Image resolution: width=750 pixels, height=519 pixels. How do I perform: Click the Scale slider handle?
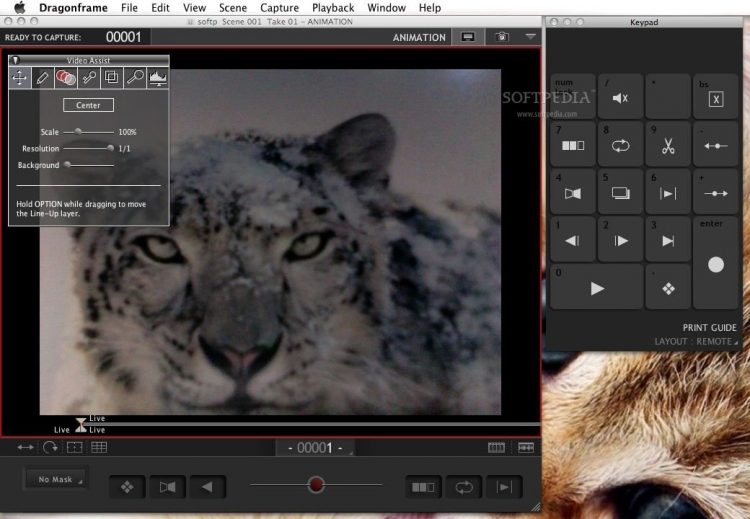pyautogui.click(x=78, y=131)
